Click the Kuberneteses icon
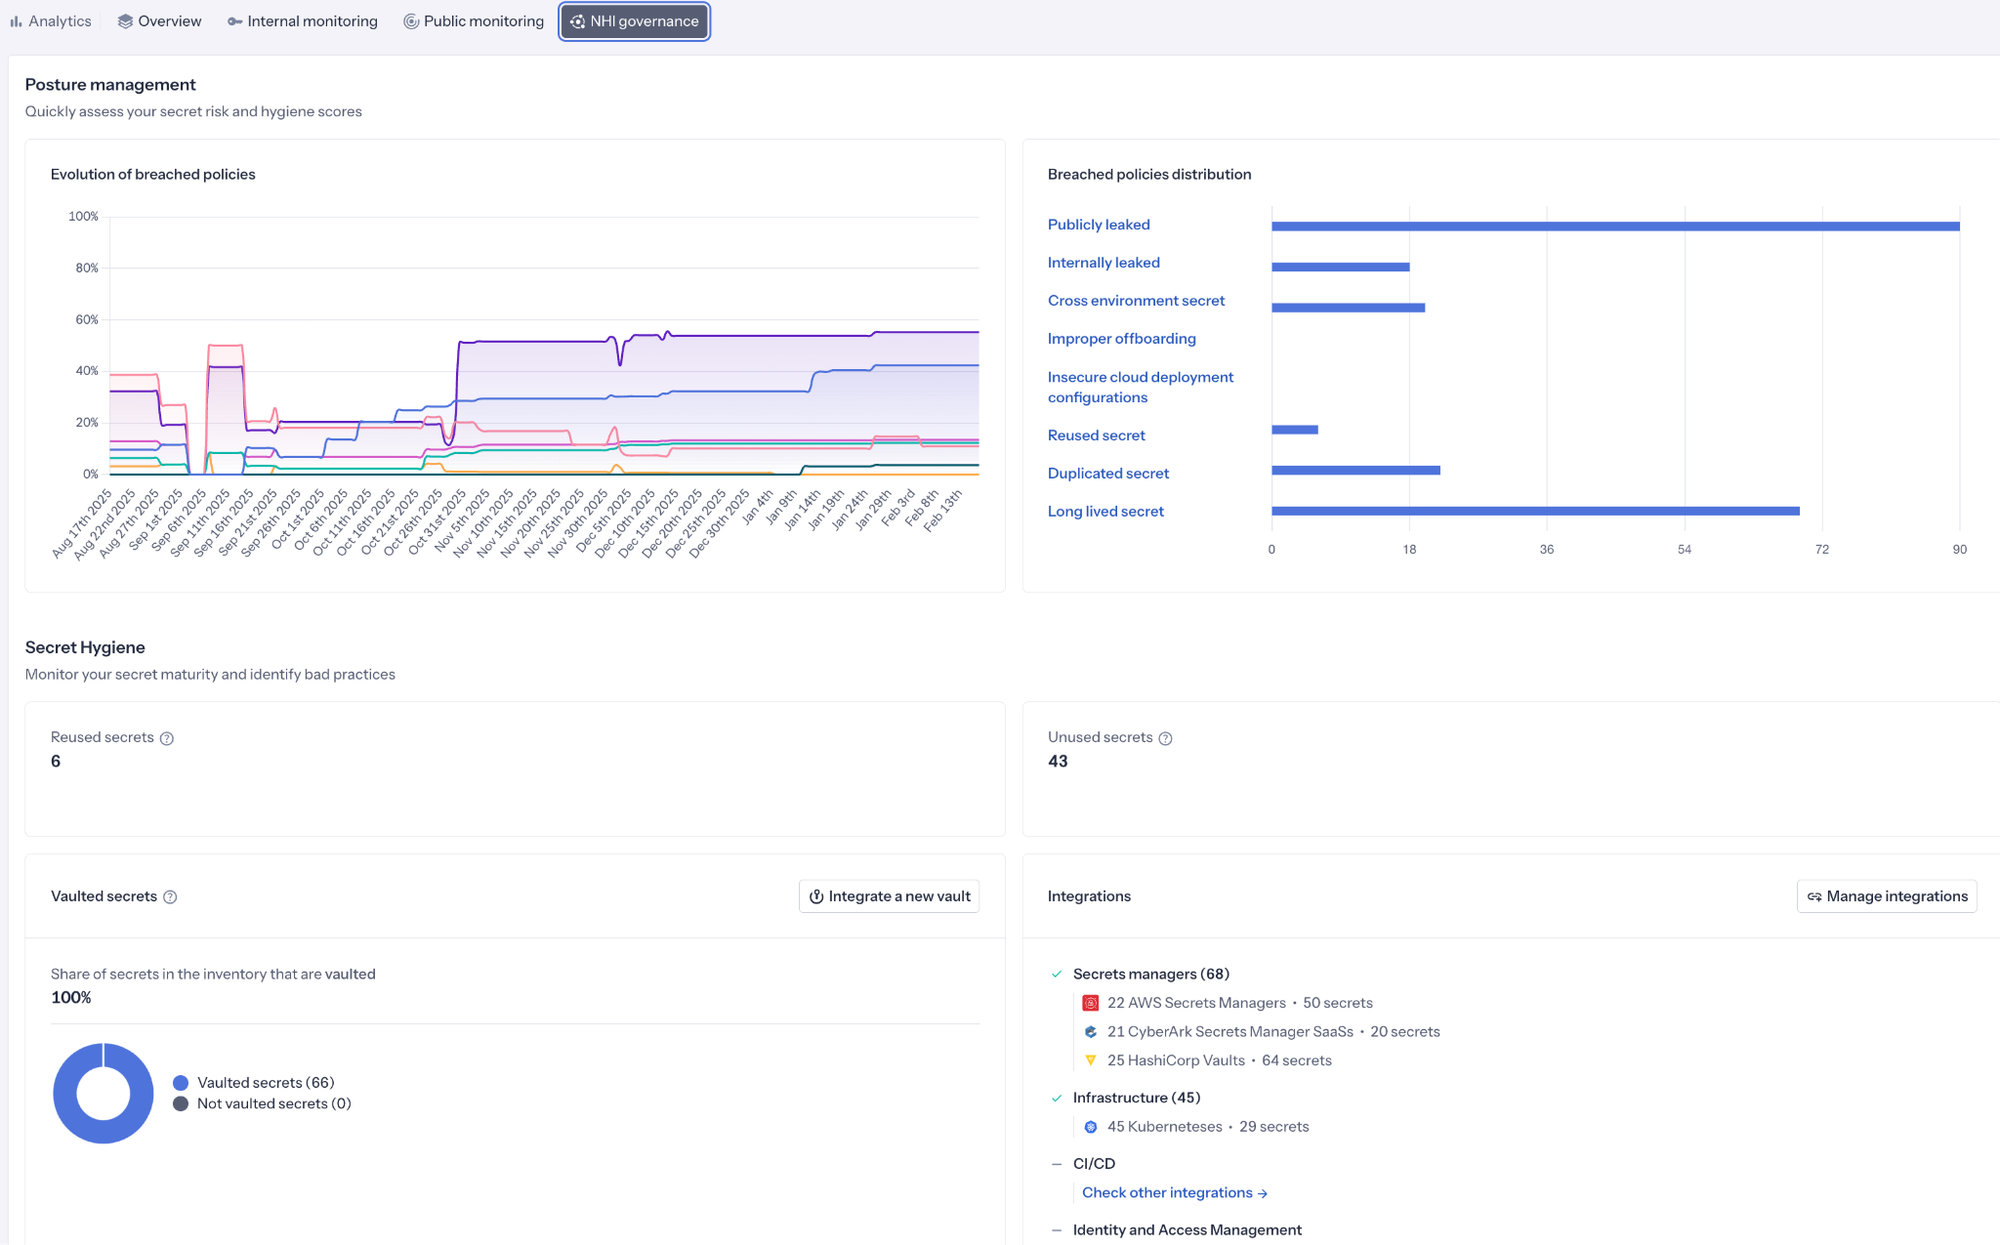 pos(1091,1127)
